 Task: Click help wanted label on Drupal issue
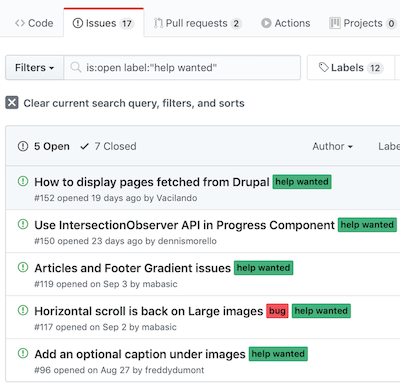[302, 182]
